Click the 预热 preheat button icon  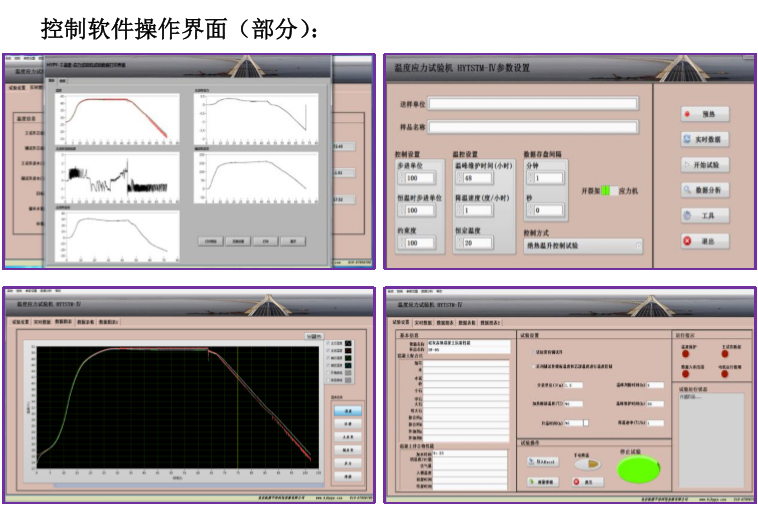(688, 114)
